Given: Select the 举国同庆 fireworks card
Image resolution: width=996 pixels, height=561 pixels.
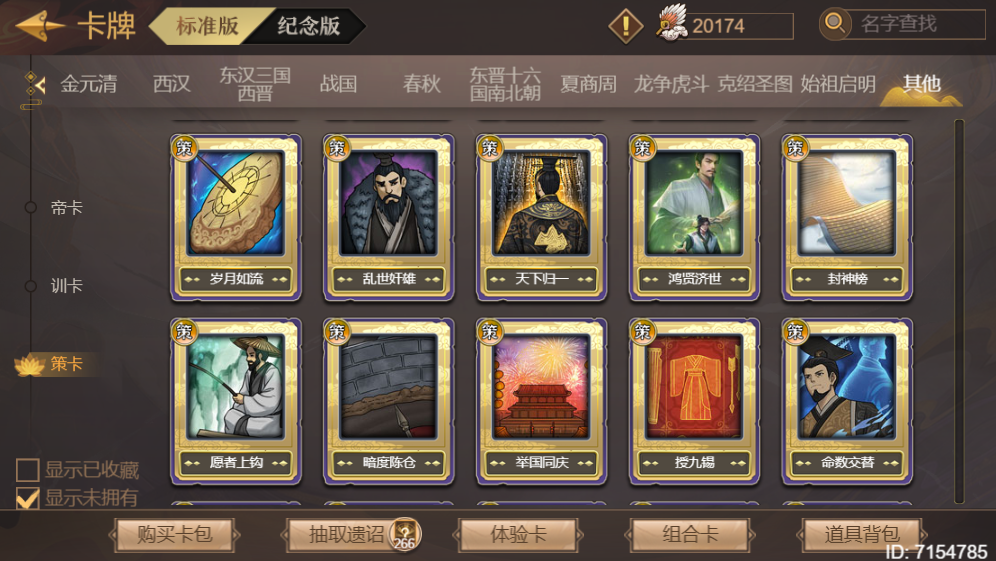Looking at the screenshot, I should [x=541, y=402].
